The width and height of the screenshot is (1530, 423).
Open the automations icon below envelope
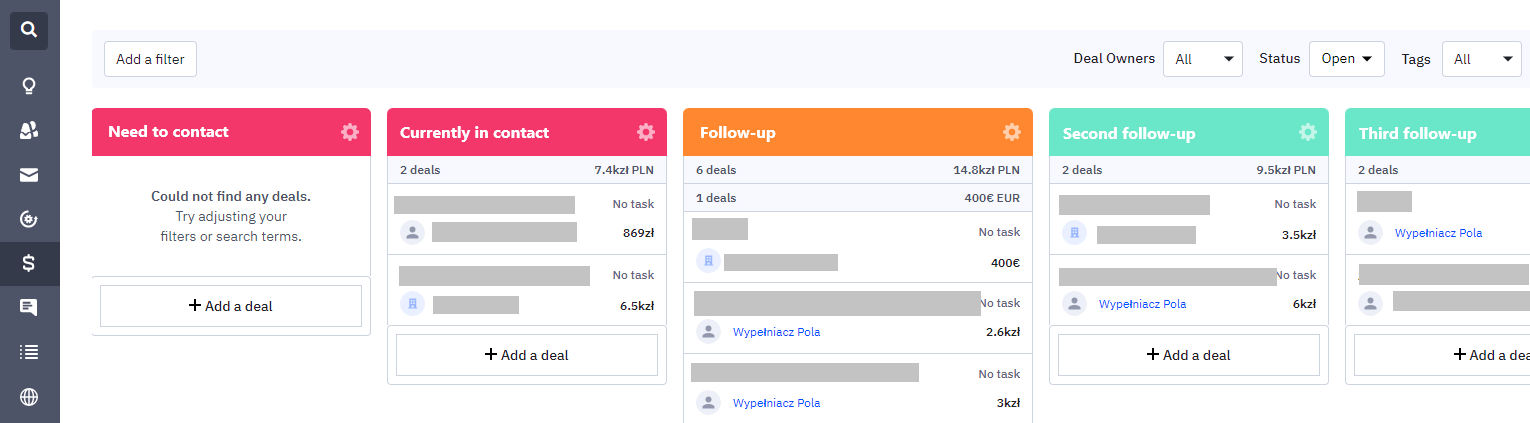[x=29, y=220]
